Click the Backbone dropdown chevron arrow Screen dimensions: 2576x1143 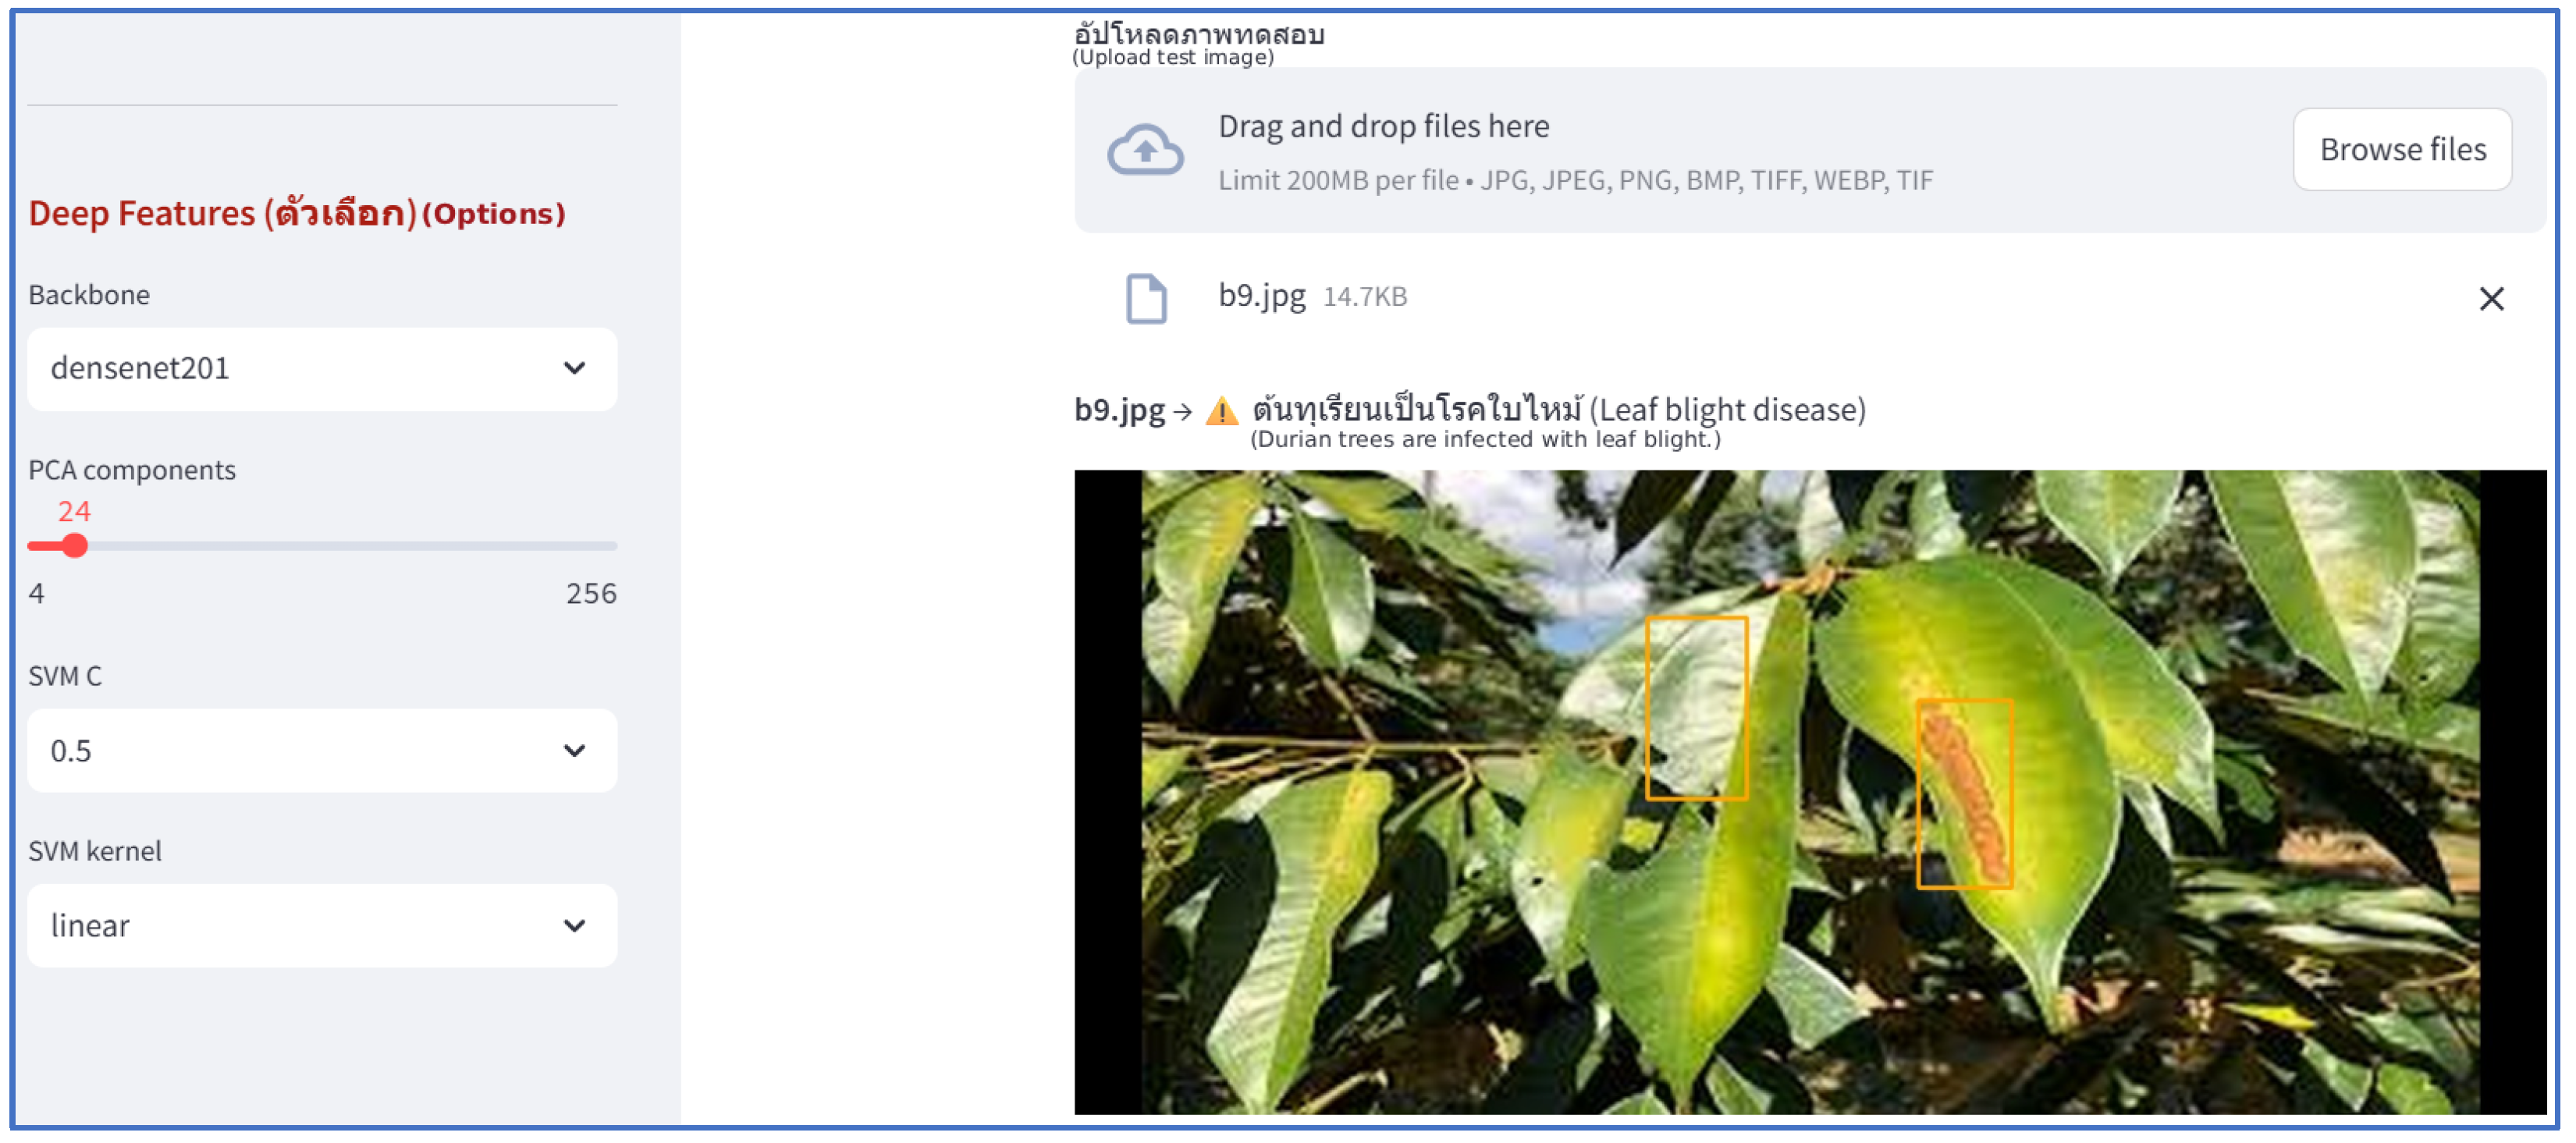click(574, 368)
